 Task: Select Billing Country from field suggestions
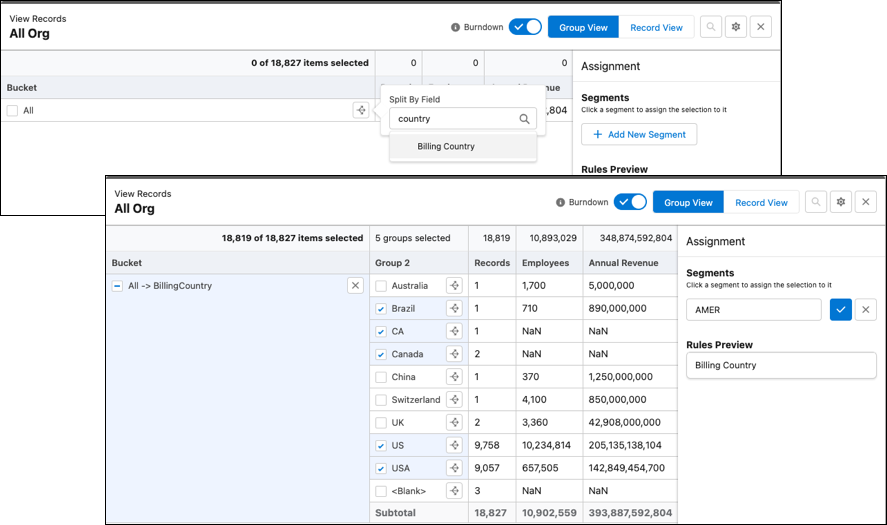click(x=463, y=147)
